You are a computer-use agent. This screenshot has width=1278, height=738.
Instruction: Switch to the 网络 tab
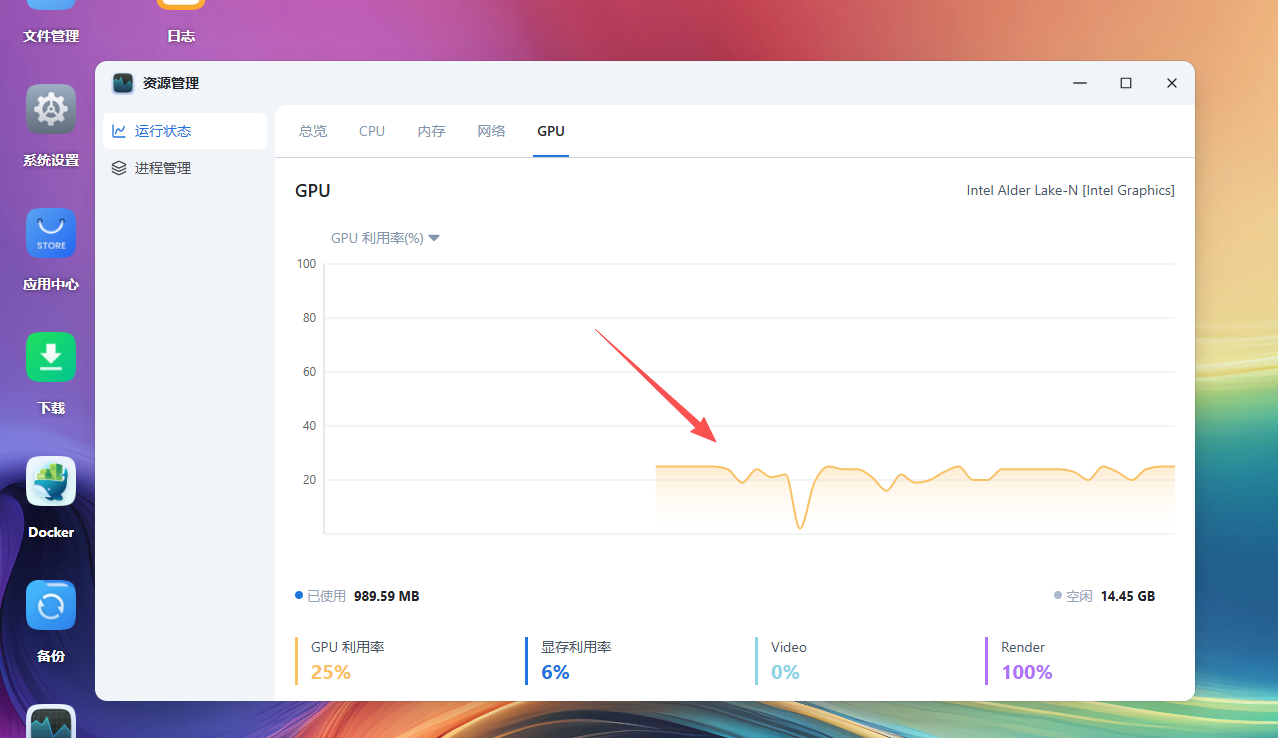[491, 131]
